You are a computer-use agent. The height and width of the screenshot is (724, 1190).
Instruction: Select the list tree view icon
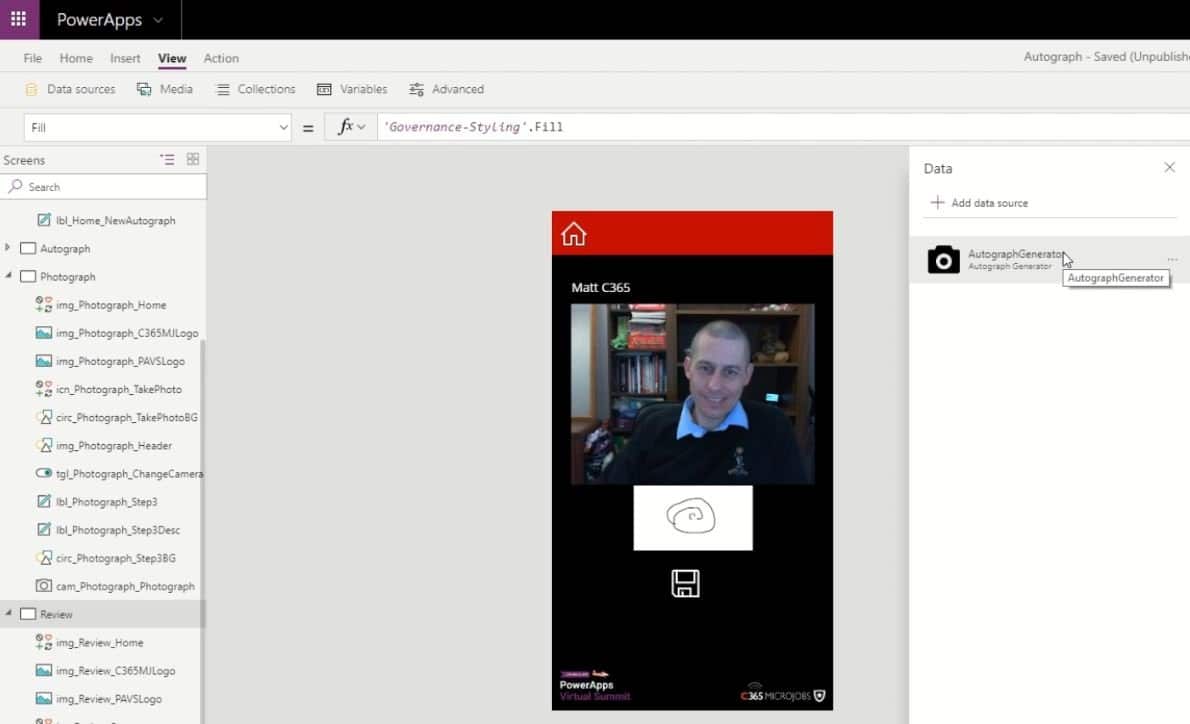[167, 159]
